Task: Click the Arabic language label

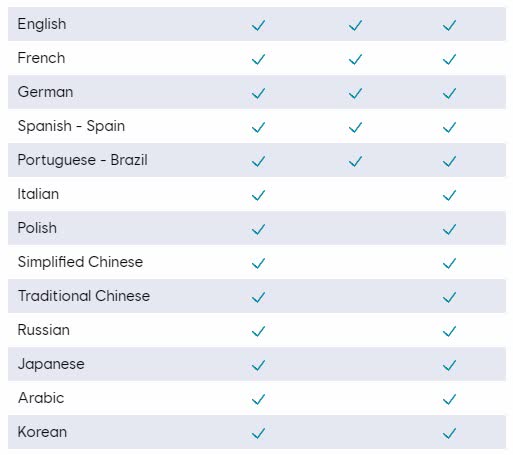Action: 41,398
